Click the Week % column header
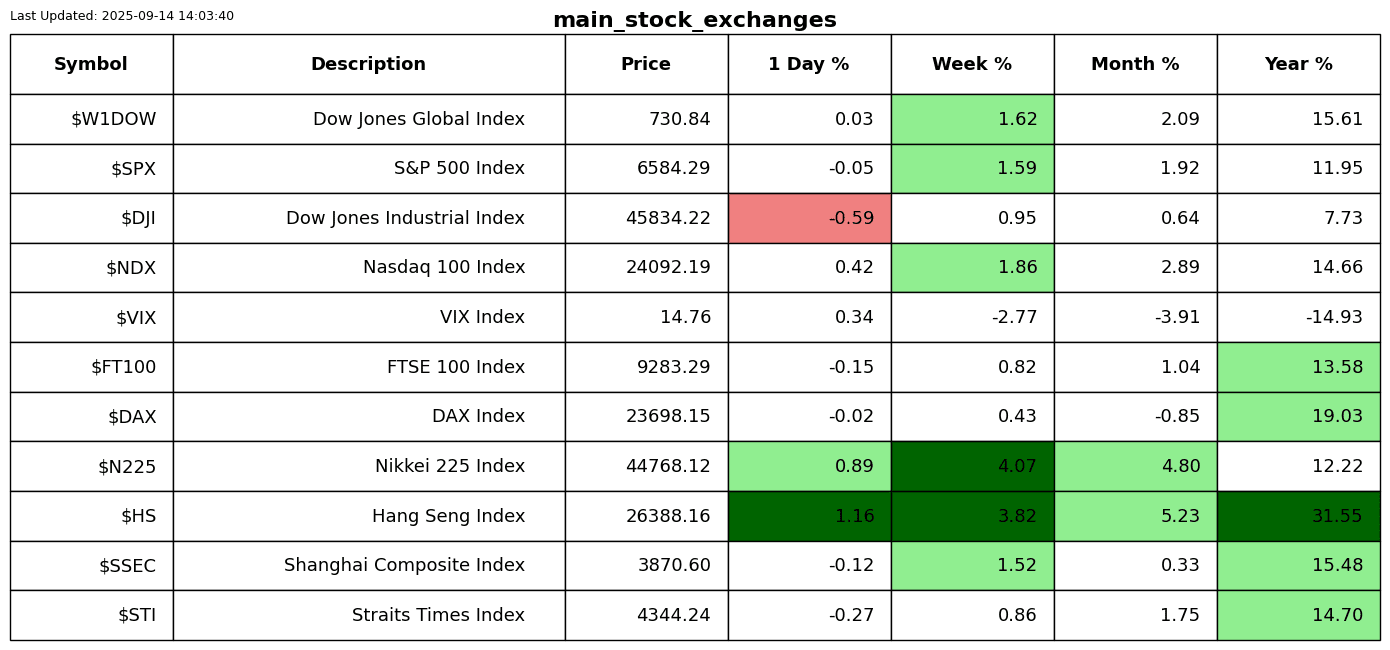 coord(972,65)
